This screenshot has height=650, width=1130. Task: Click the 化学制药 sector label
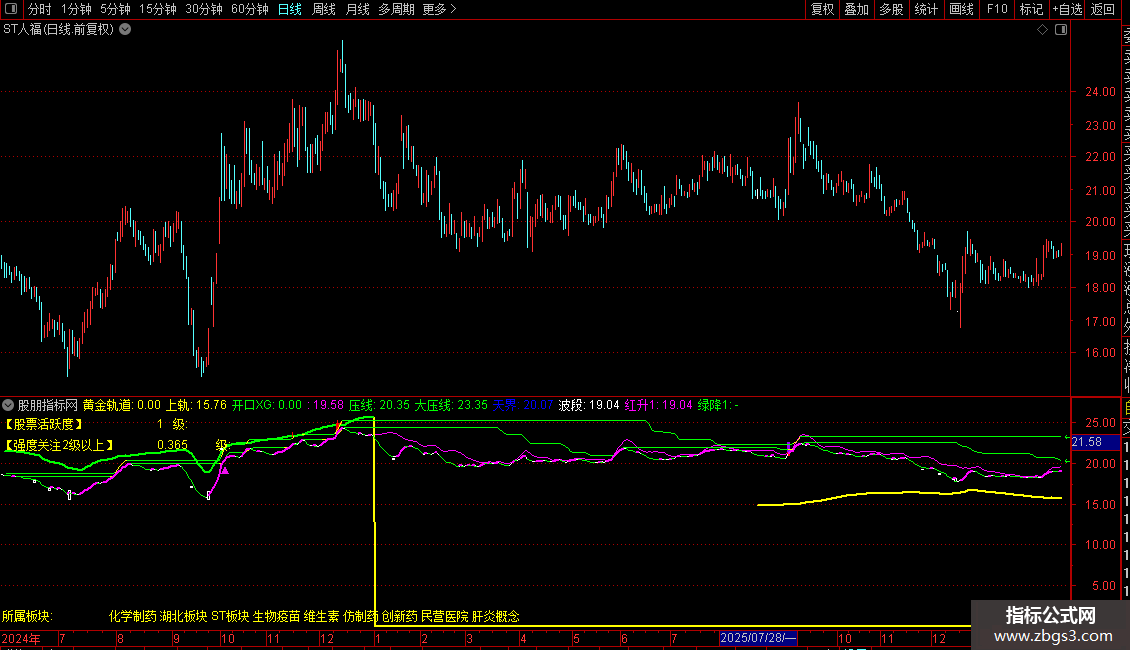click(x=133, y=616)
